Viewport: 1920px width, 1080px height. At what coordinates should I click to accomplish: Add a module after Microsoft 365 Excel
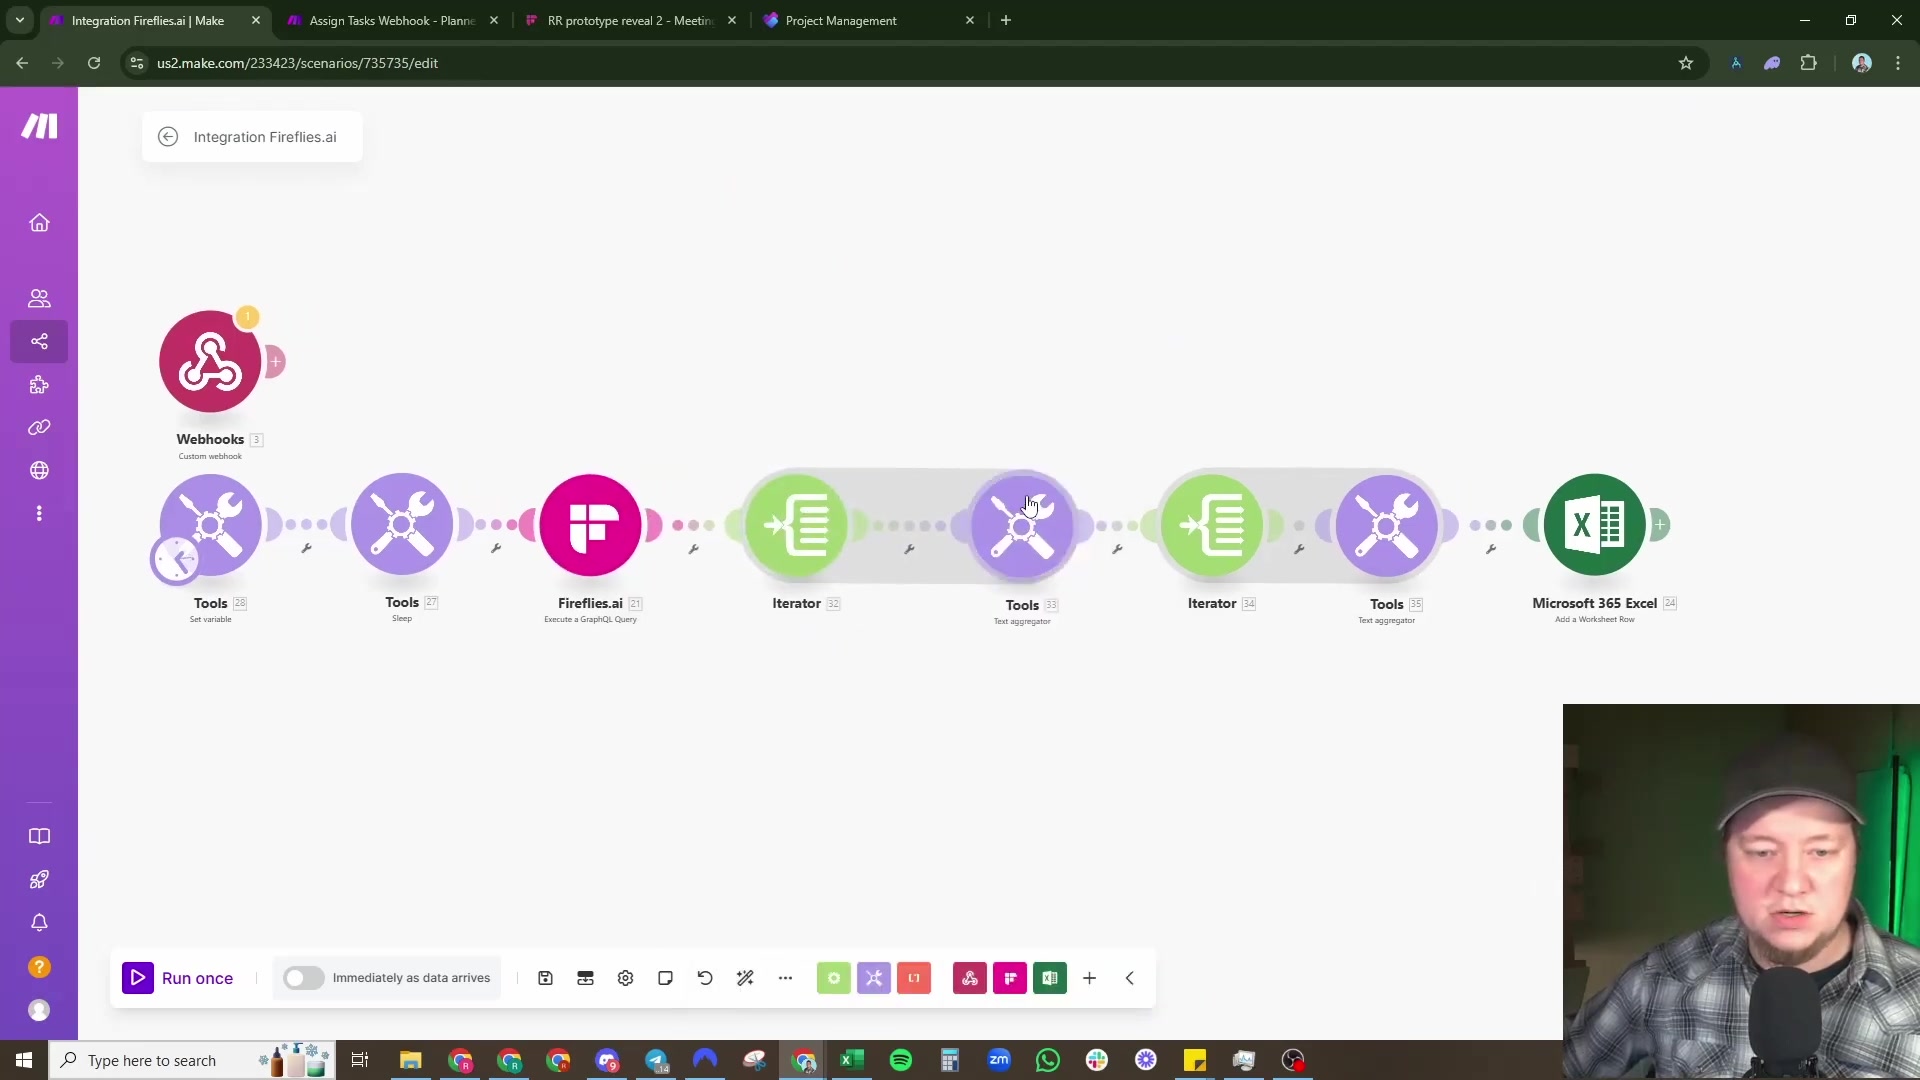pos(1660,524)
